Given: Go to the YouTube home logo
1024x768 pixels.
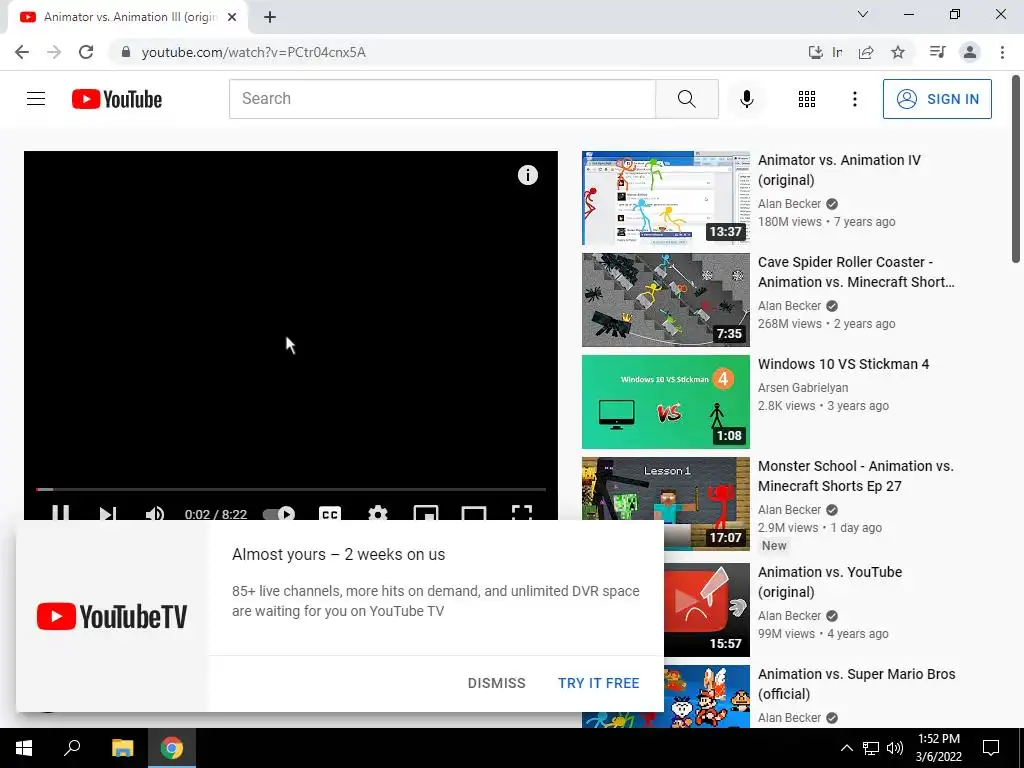Looking at the screenshot, I should coord(117,99).
